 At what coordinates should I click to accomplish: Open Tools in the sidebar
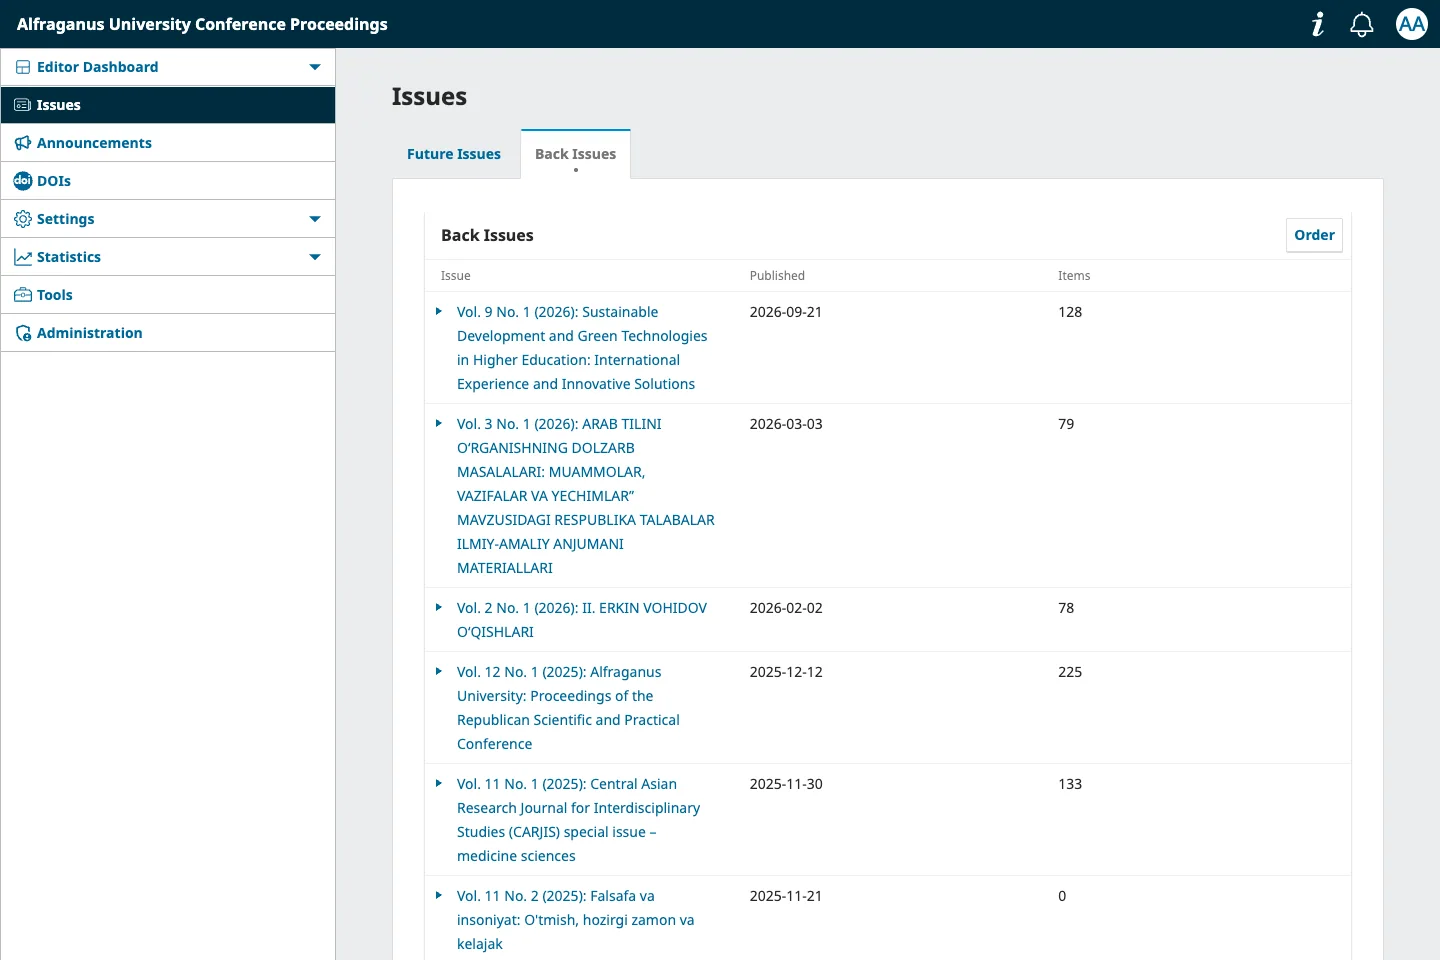pyautogui.click(x=55, y=295)
